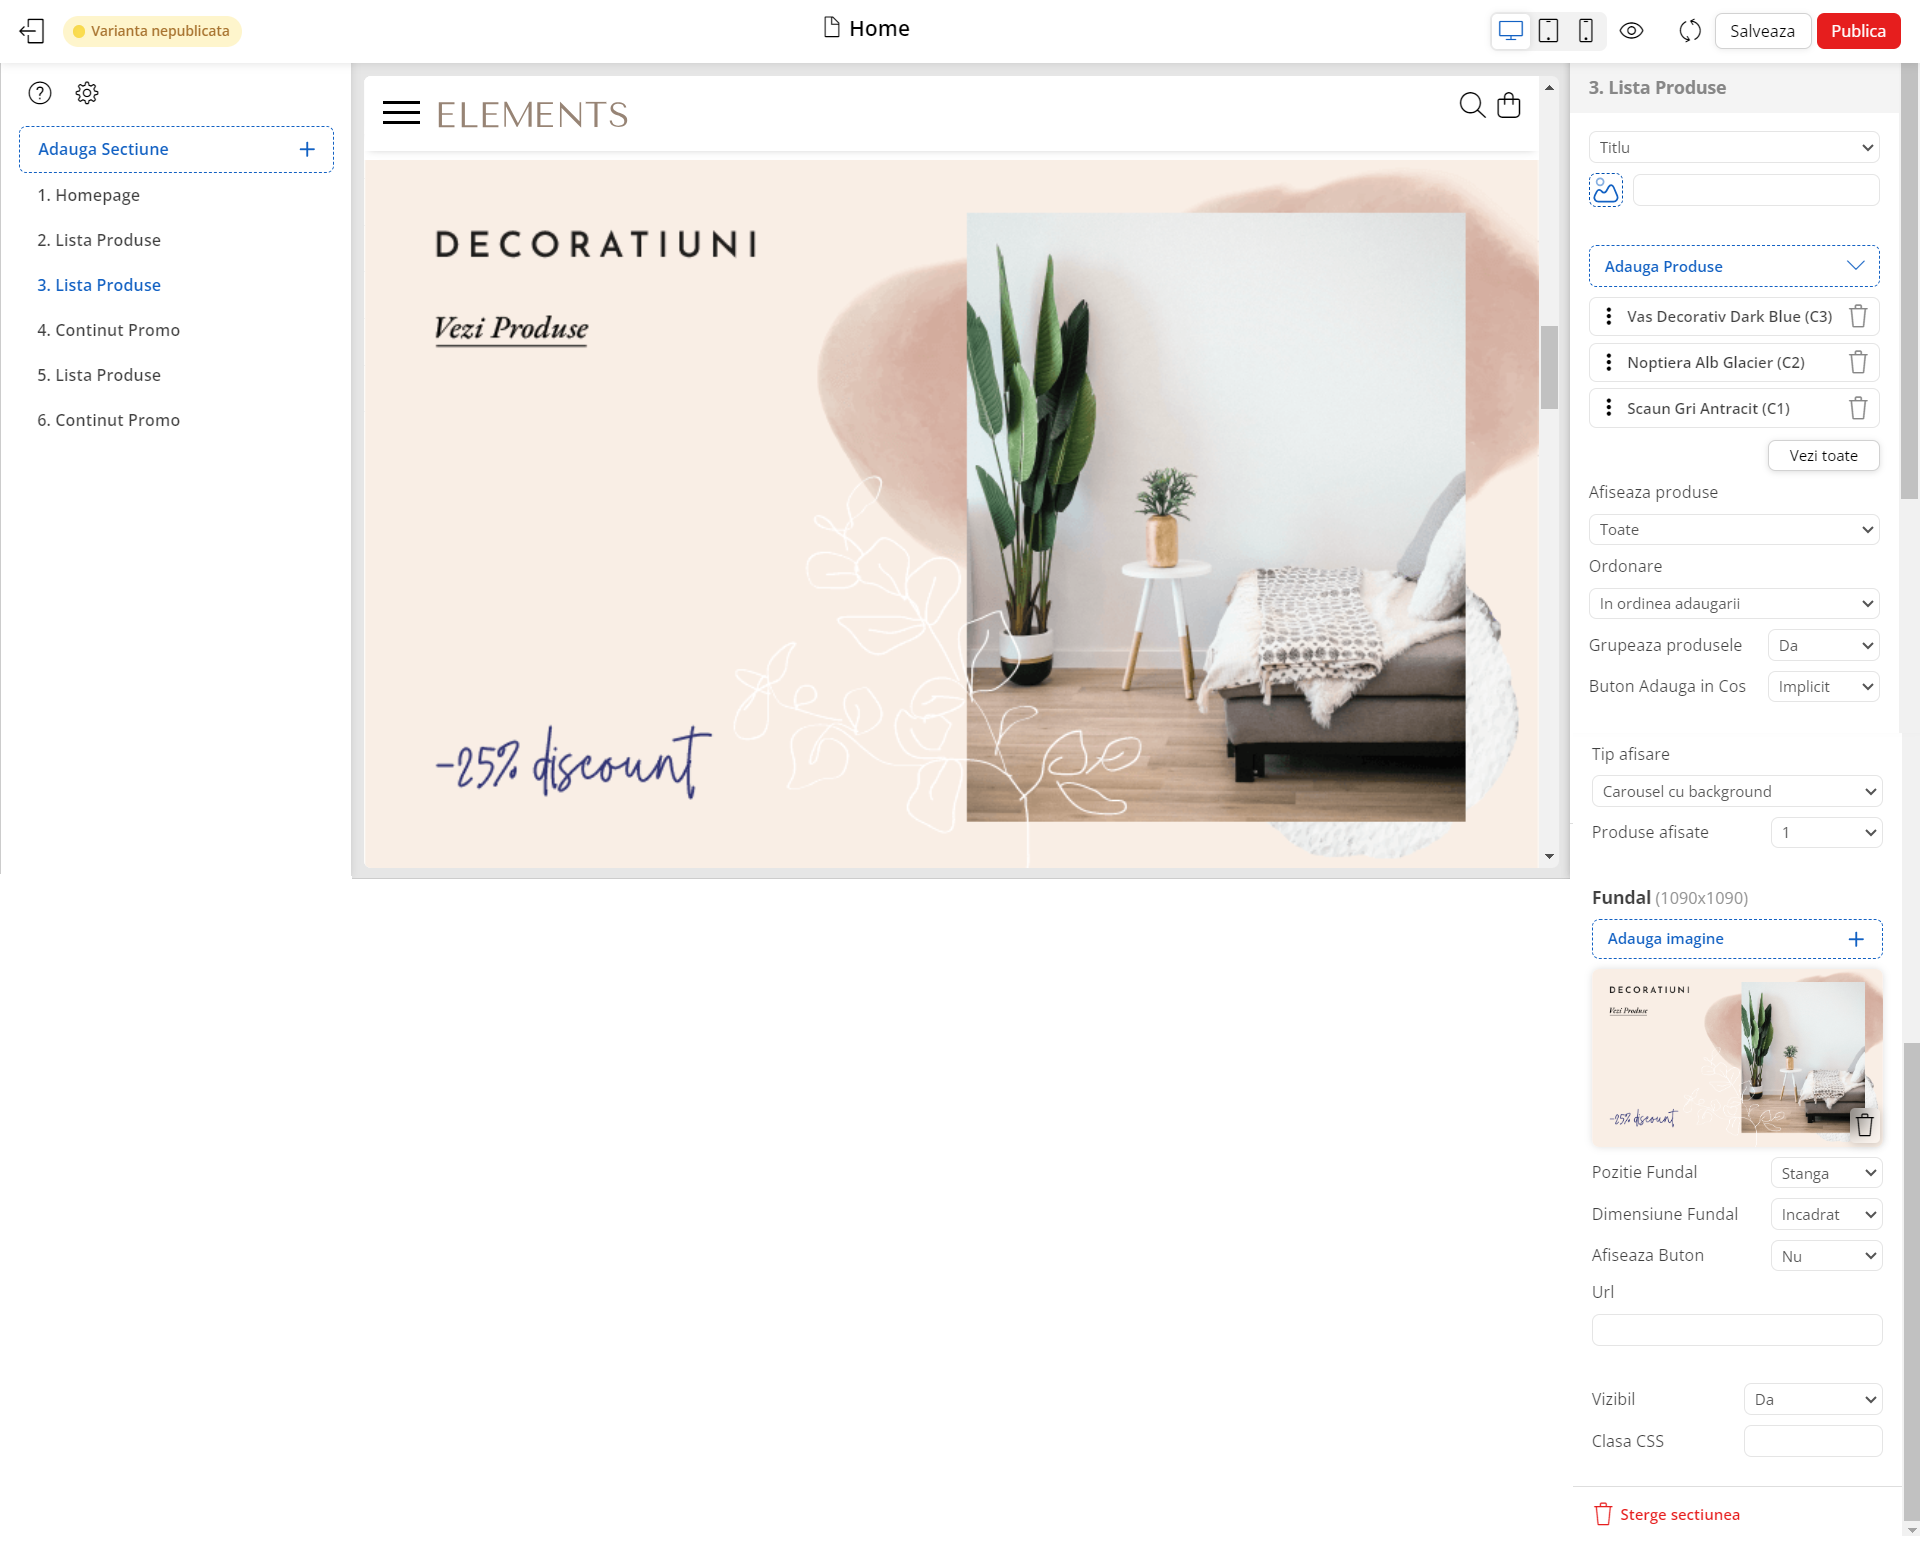1920x1549 pixels.
Task: Open the settings gear icon
Action: 87,93
